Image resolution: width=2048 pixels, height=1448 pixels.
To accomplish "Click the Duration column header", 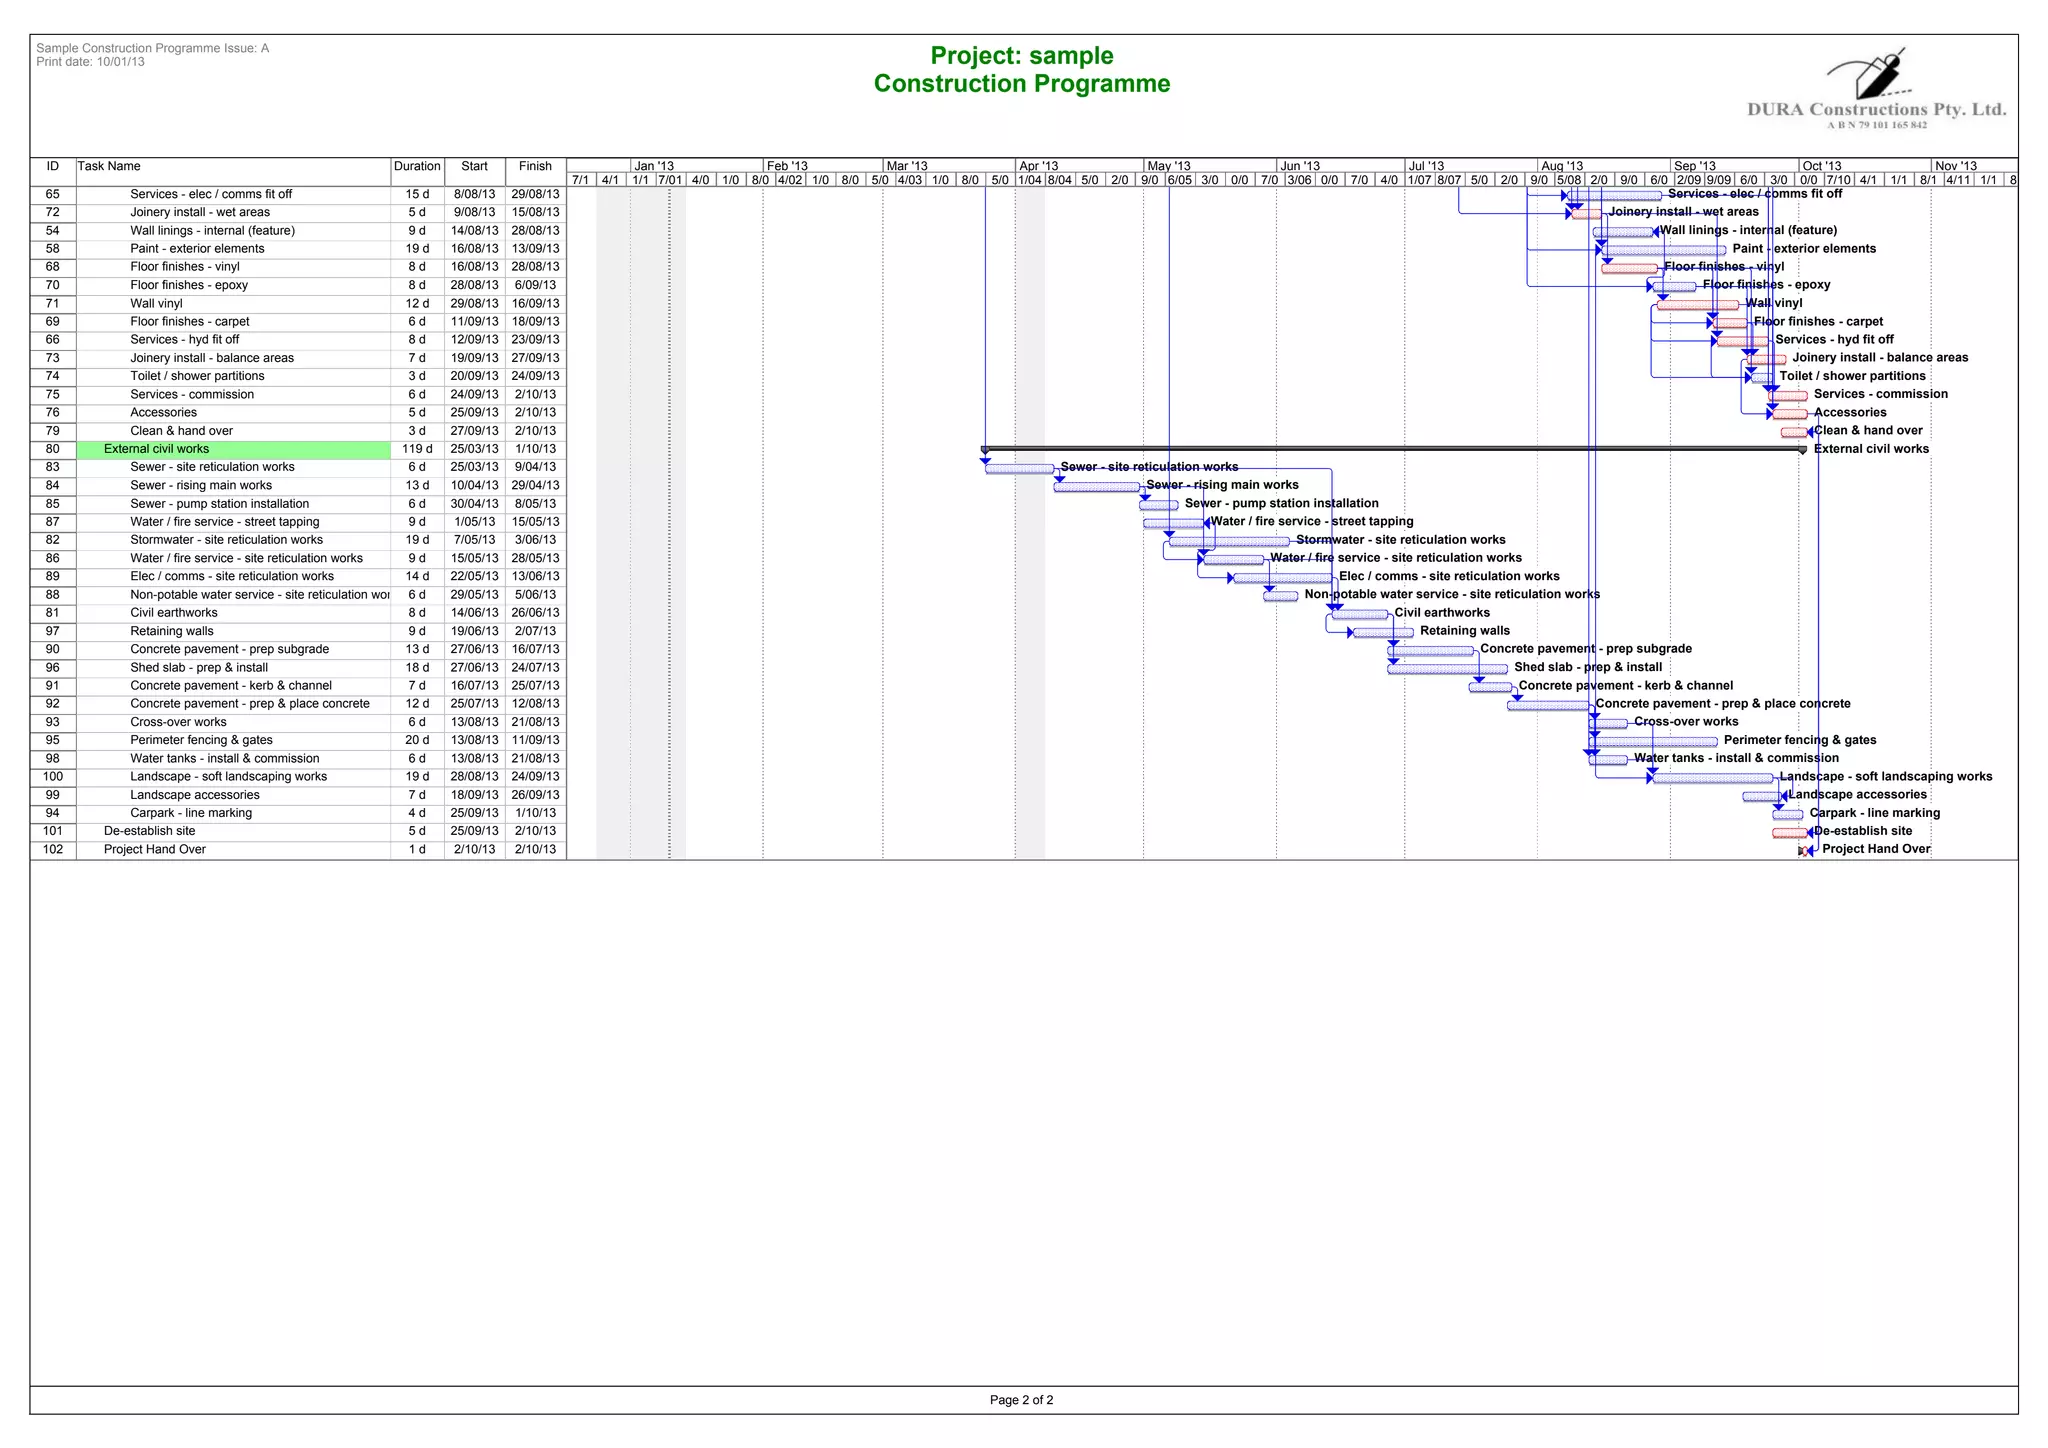I will [417, 166].
